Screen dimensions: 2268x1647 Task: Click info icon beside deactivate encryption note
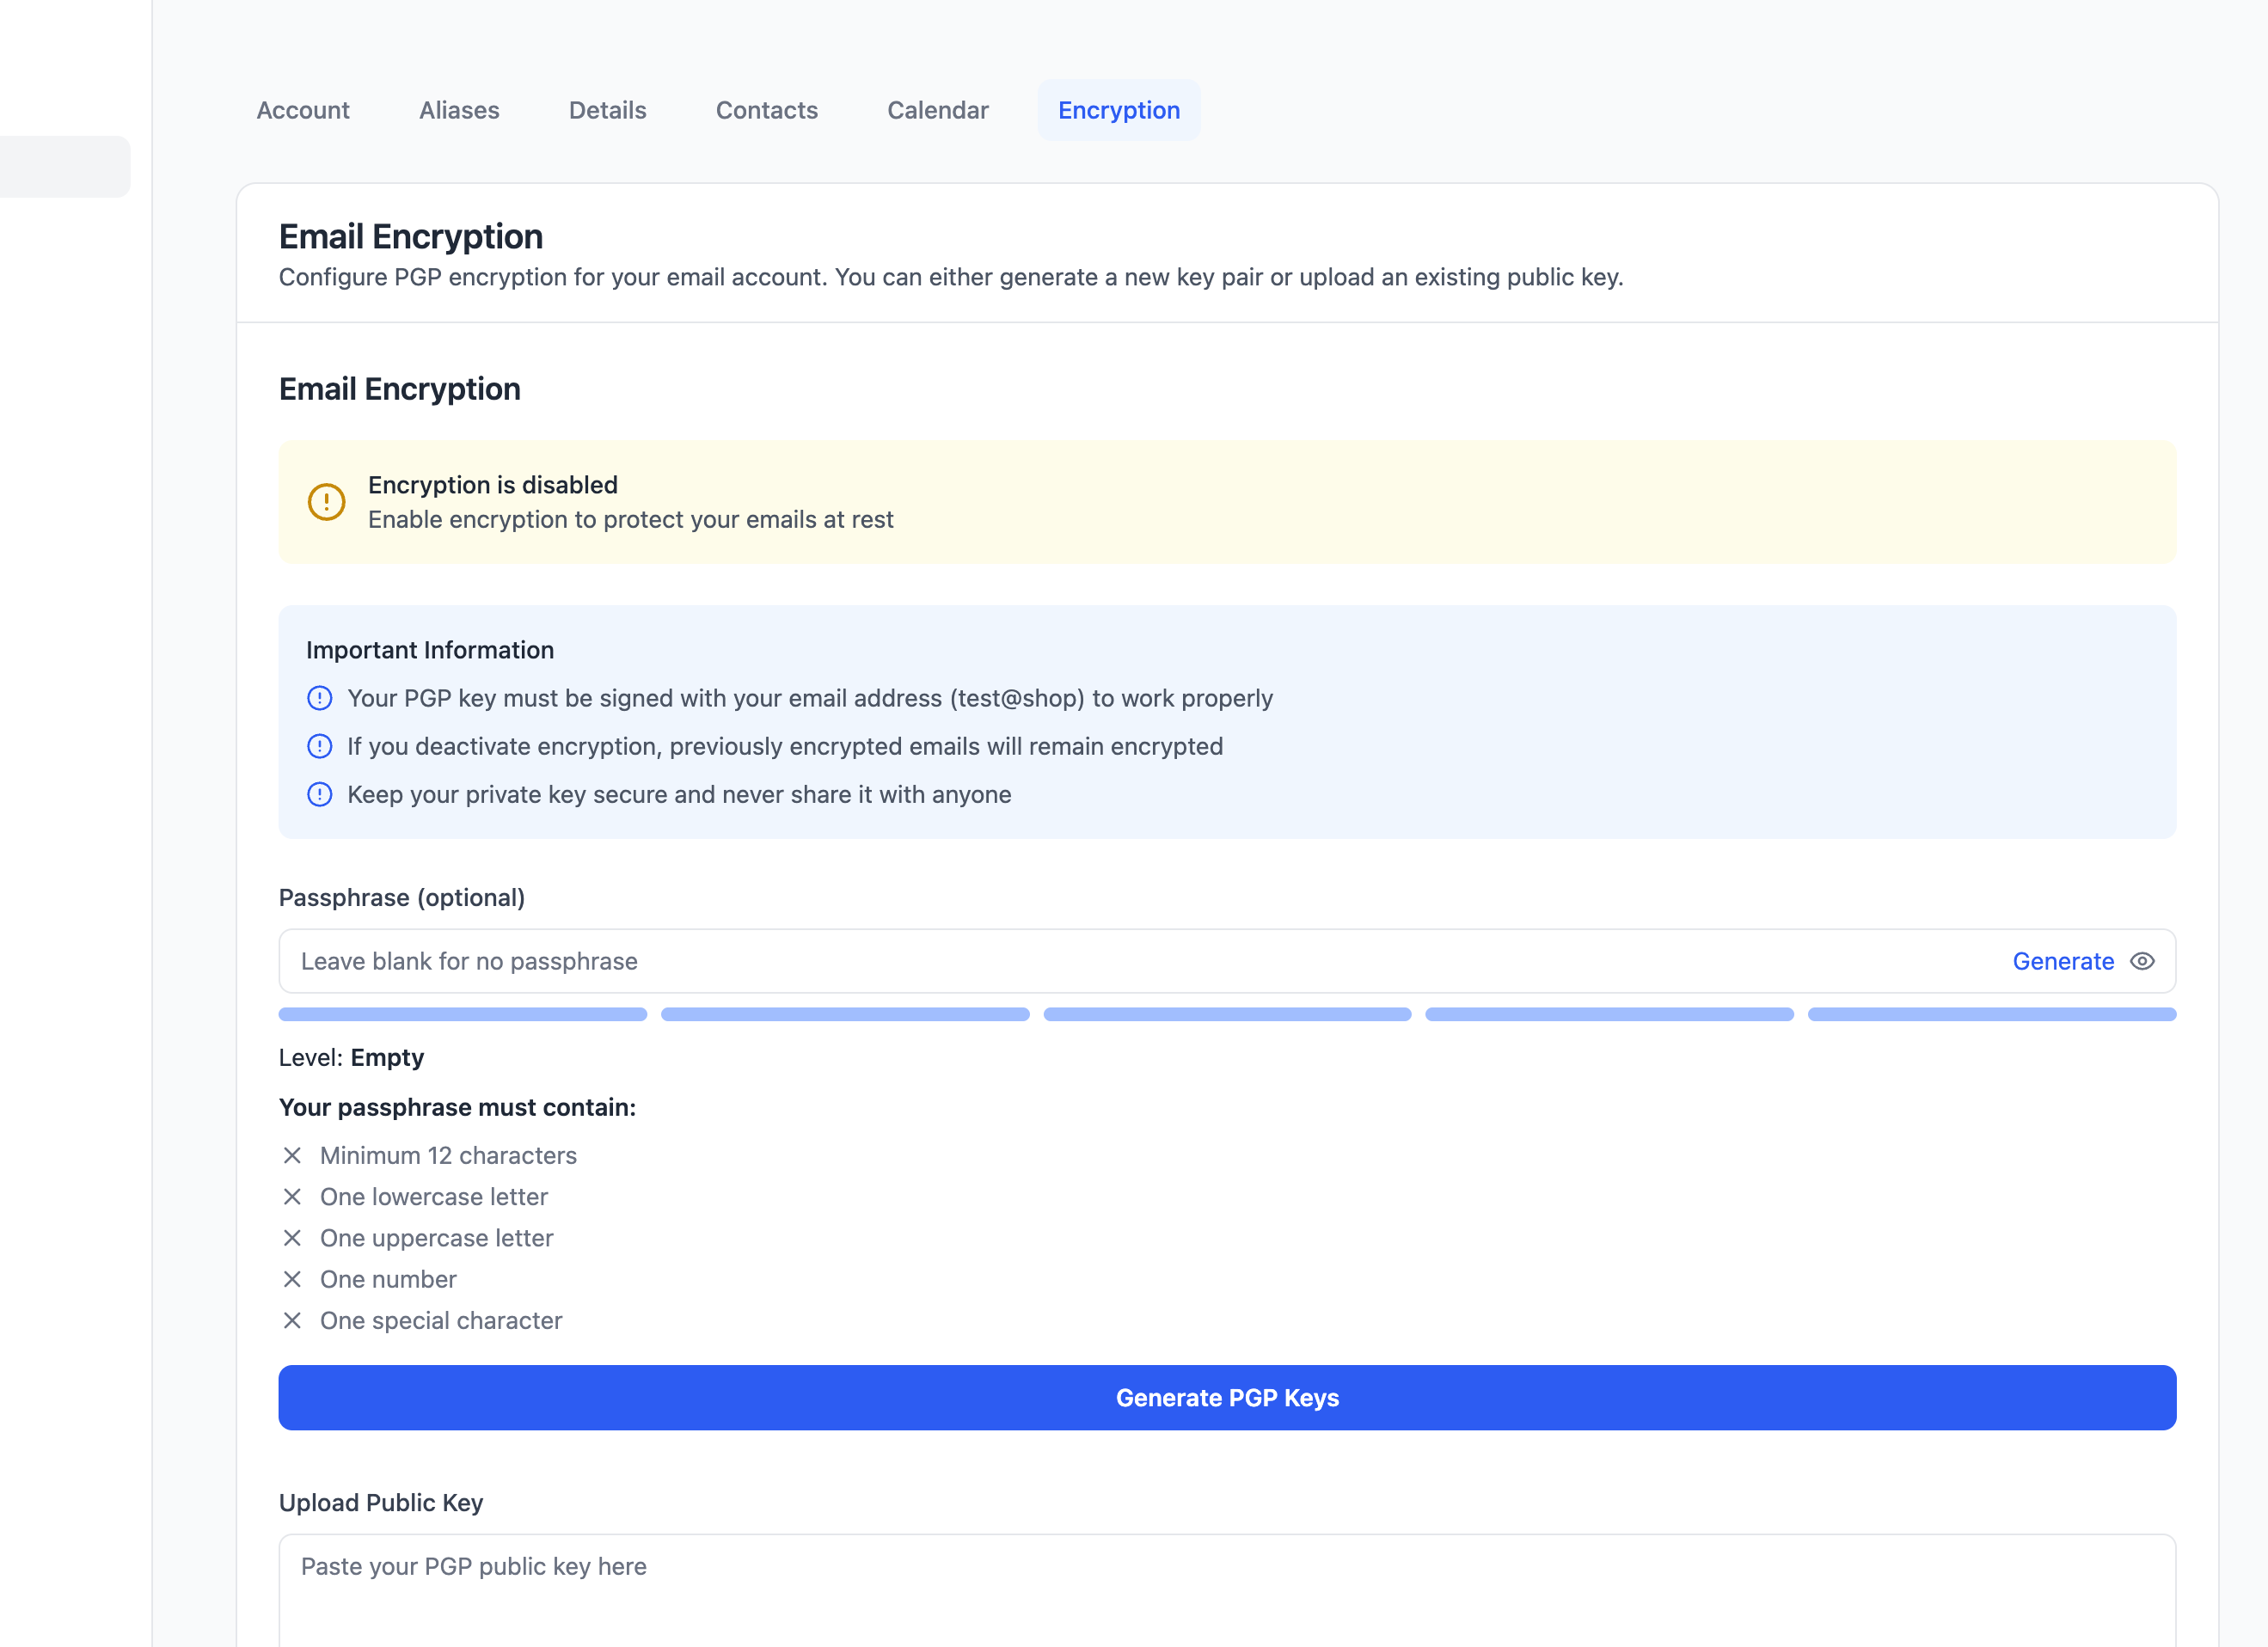coord(320,746)
